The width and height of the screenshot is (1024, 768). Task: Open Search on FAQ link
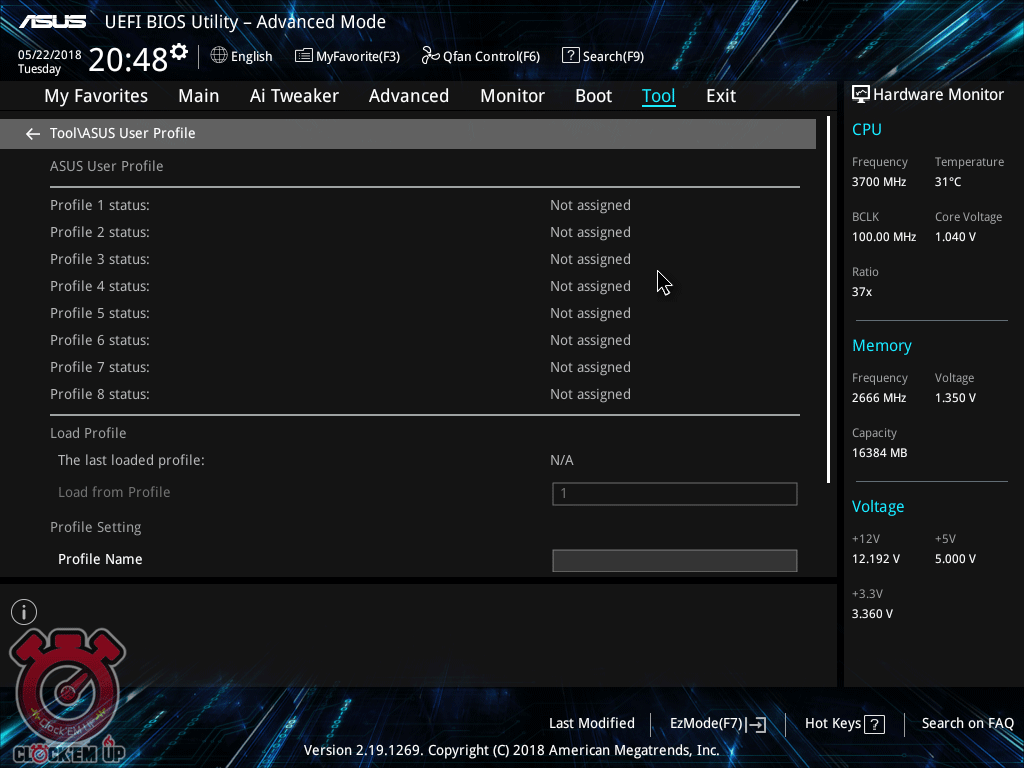pos(967,723)
